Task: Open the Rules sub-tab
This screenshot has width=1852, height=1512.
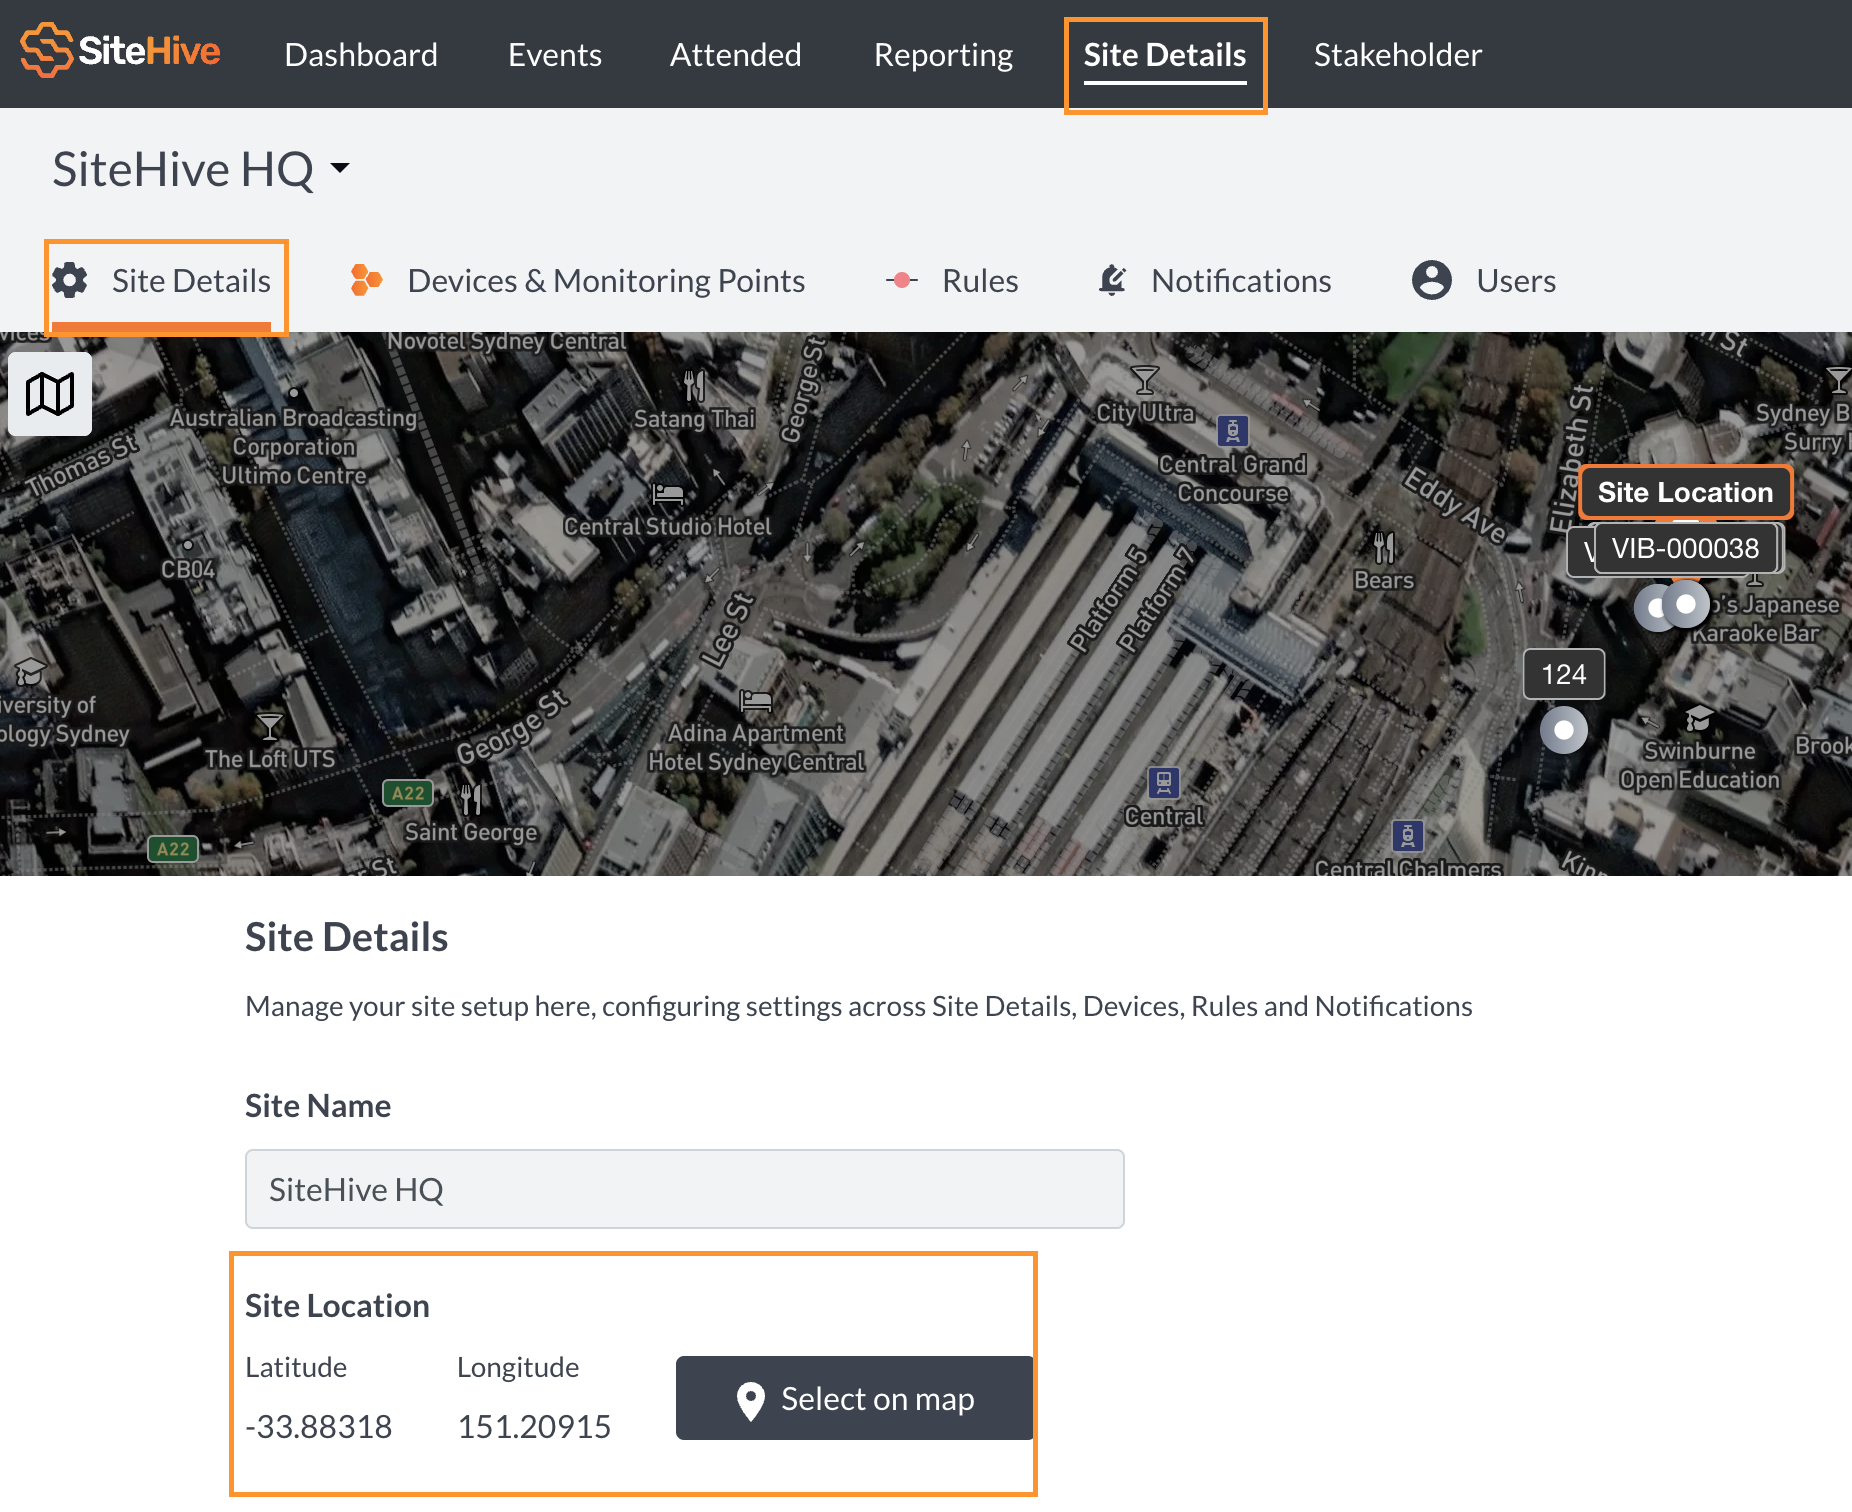Action: (980, 281)
